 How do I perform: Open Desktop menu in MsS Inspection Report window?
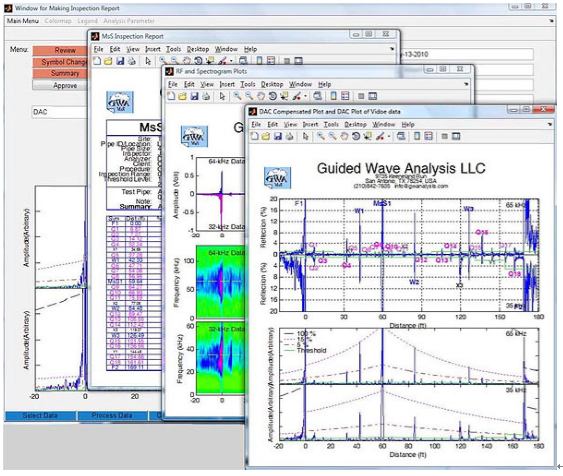click(198, 49)
